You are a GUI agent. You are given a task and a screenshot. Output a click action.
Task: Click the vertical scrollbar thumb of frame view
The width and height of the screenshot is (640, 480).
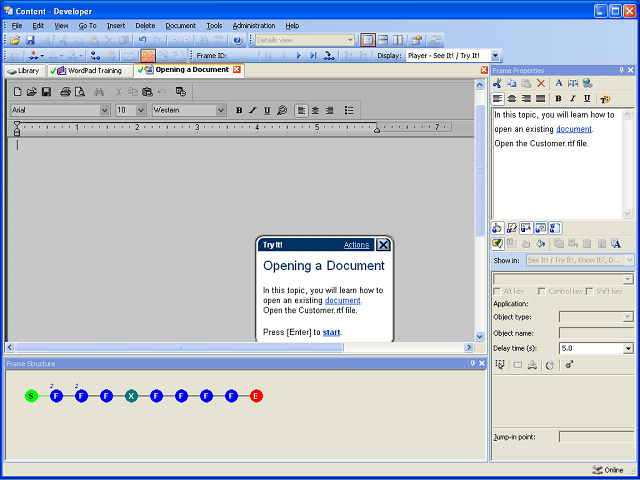click(480, 170)
